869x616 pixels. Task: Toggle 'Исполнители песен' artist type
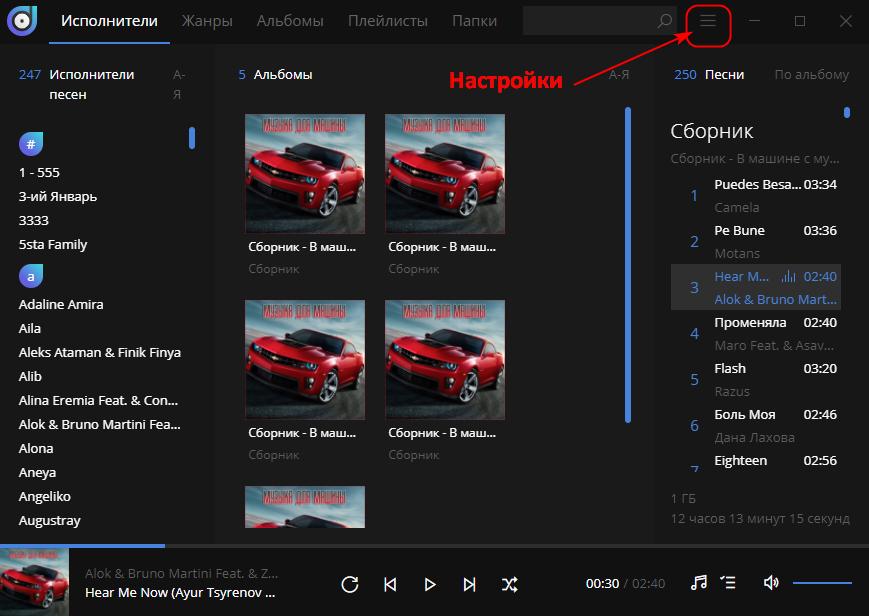tap(91, 84)
